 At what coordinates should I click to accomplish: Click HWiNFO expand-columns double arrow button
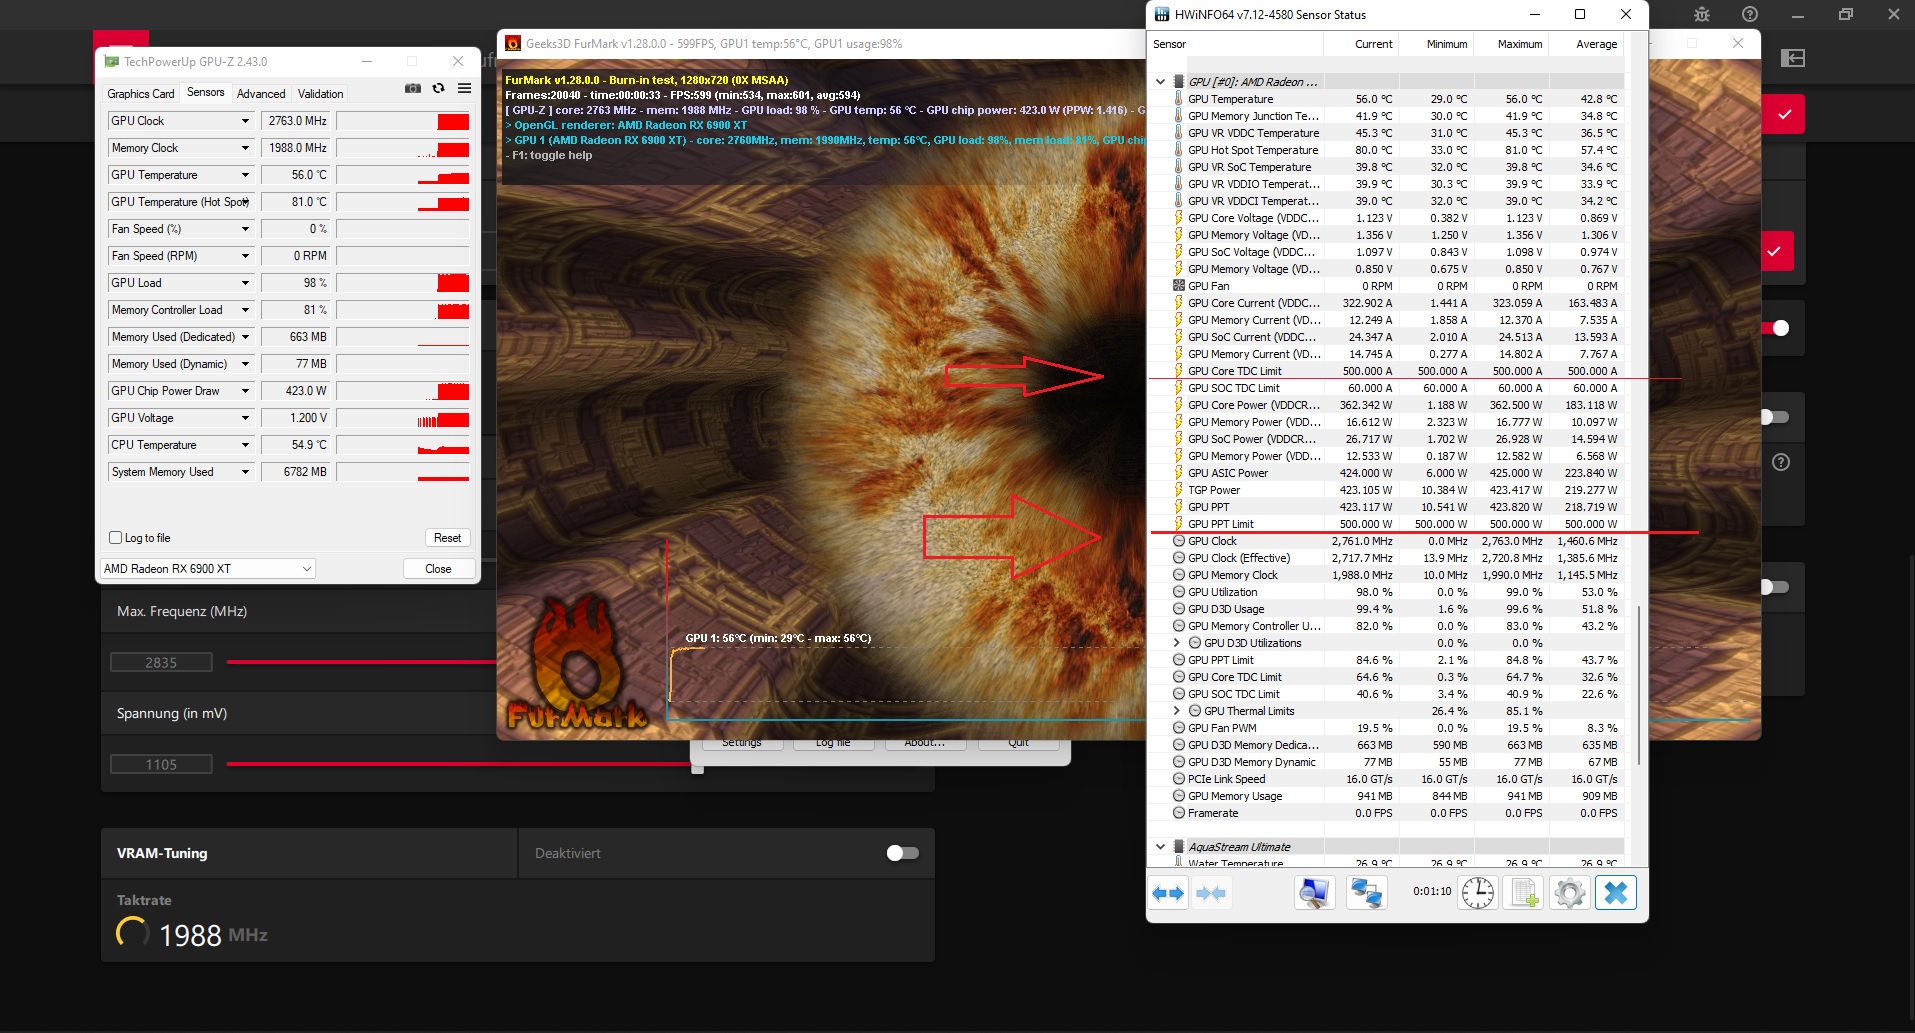(1168, 893)
